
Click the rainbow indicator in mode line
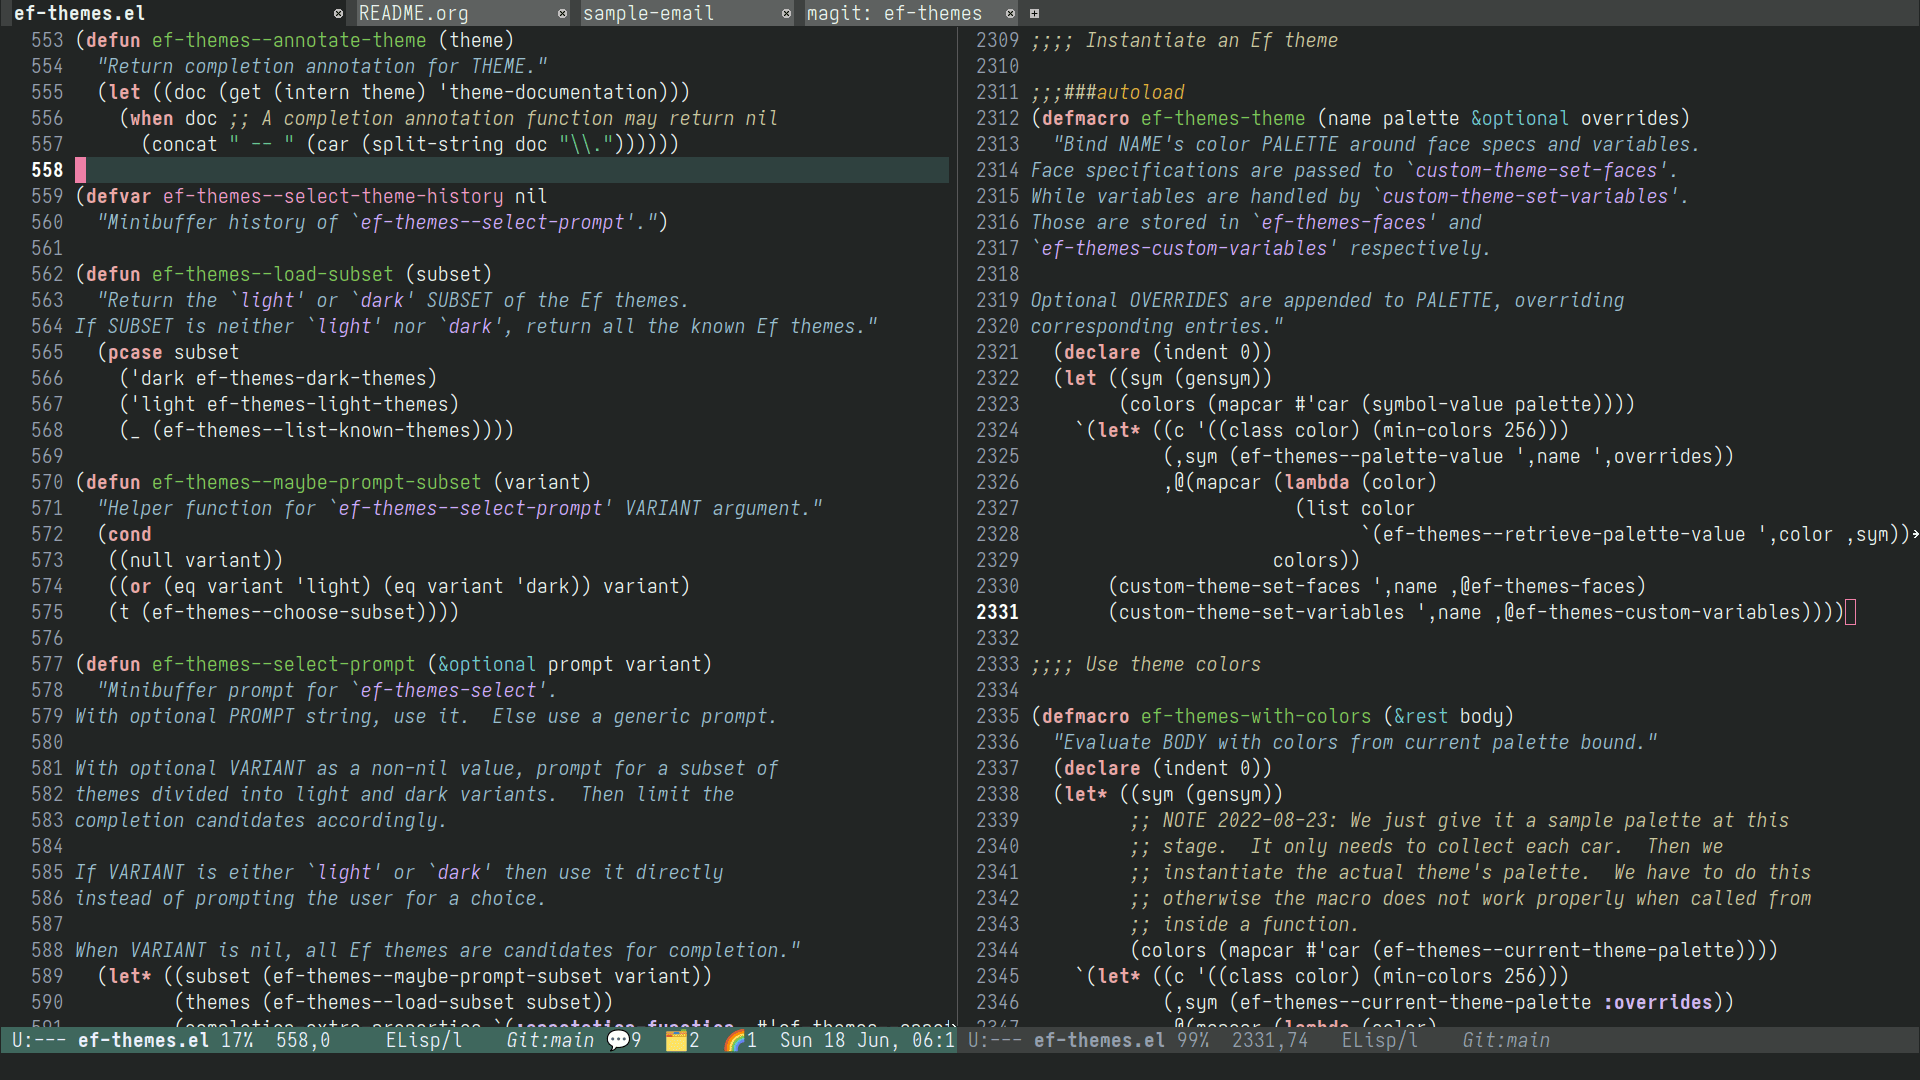click(x=735, y=1040)
